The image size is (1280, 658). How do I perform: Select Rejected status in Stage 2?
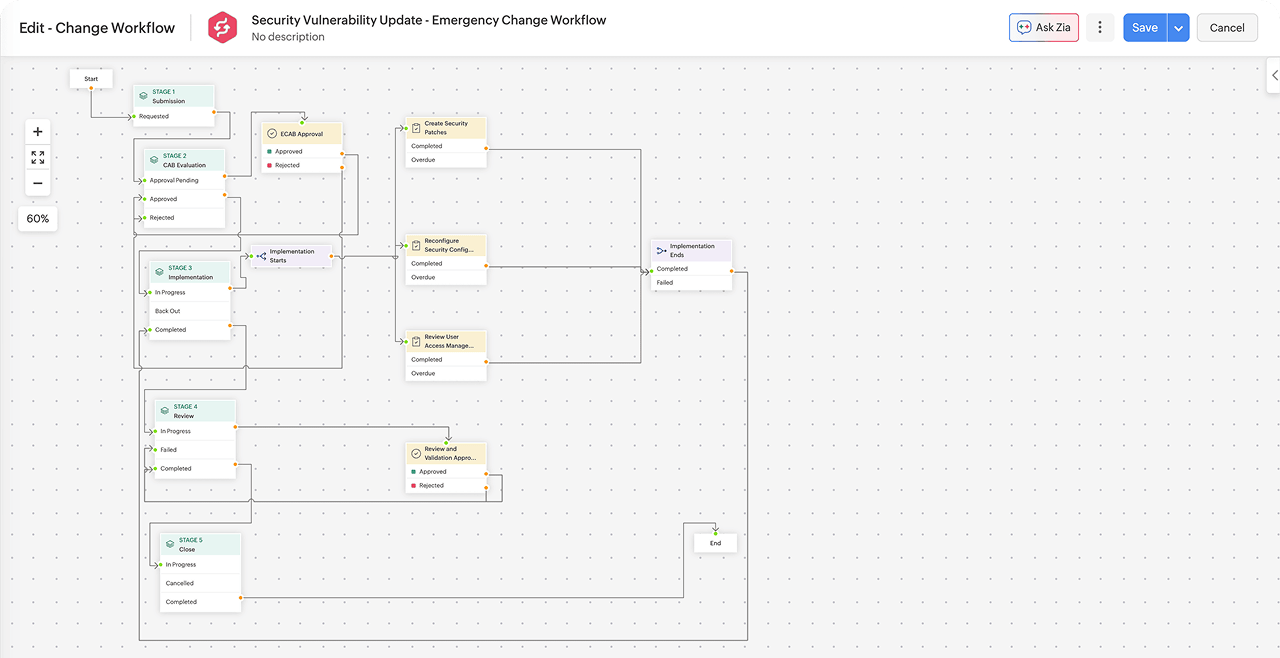(184, 218)
